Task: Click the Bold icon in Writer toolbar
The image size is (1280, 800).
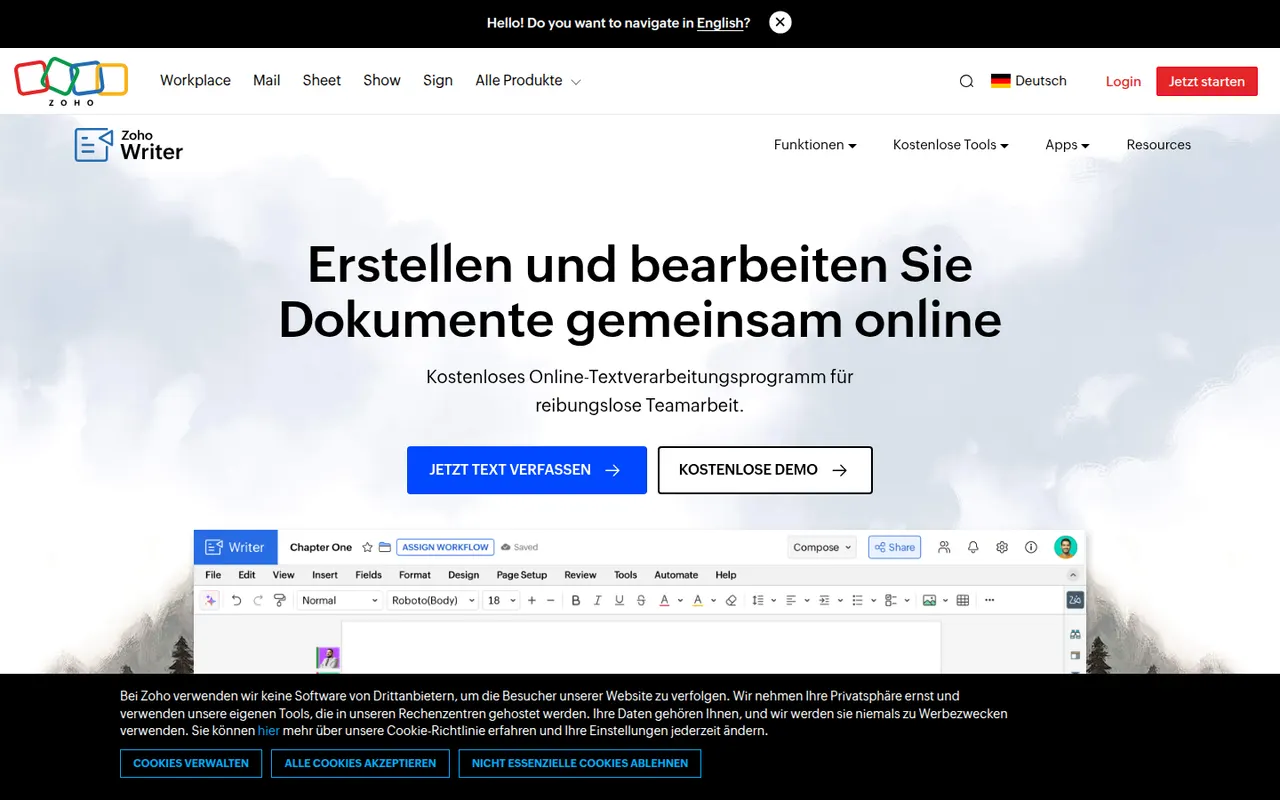Action: coord(575,600)
